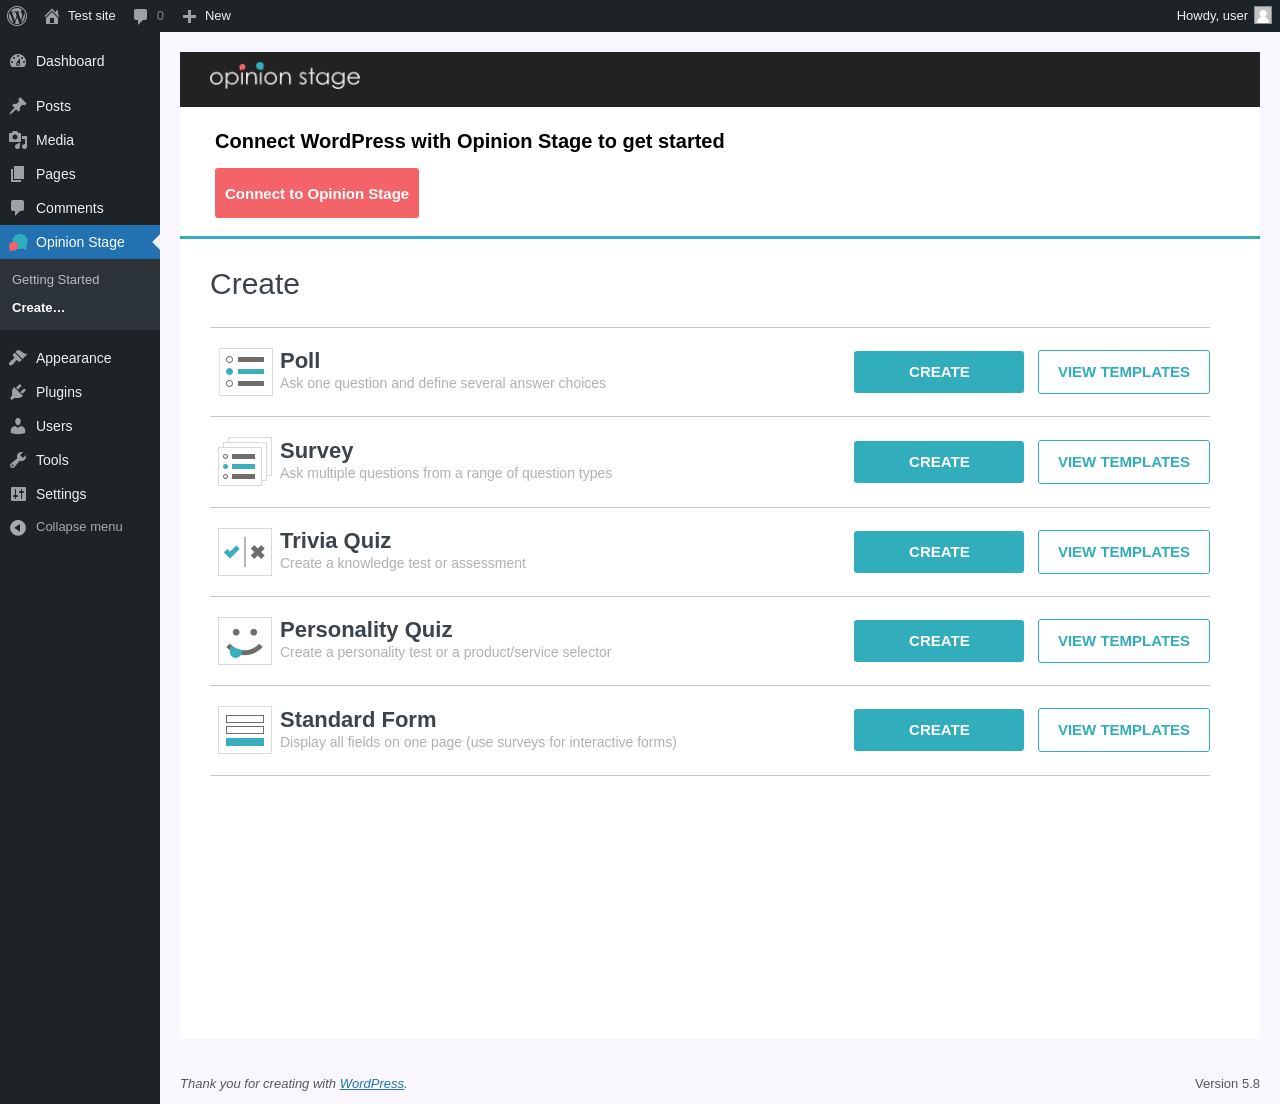The width and height of the screenshot is (1280, 1104).
Task: Open Comments menu label in sidebar
Action: 70,208
